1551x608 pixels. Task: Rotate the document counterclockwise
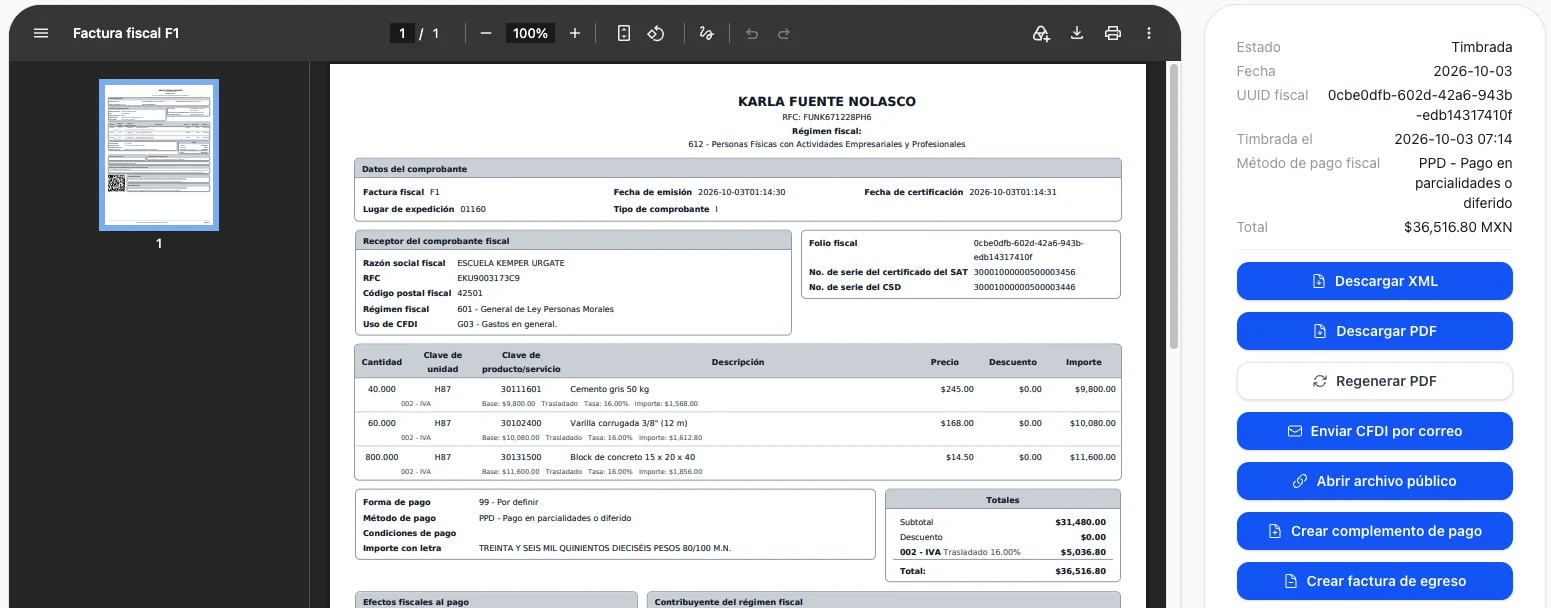[x=656, y=33]
